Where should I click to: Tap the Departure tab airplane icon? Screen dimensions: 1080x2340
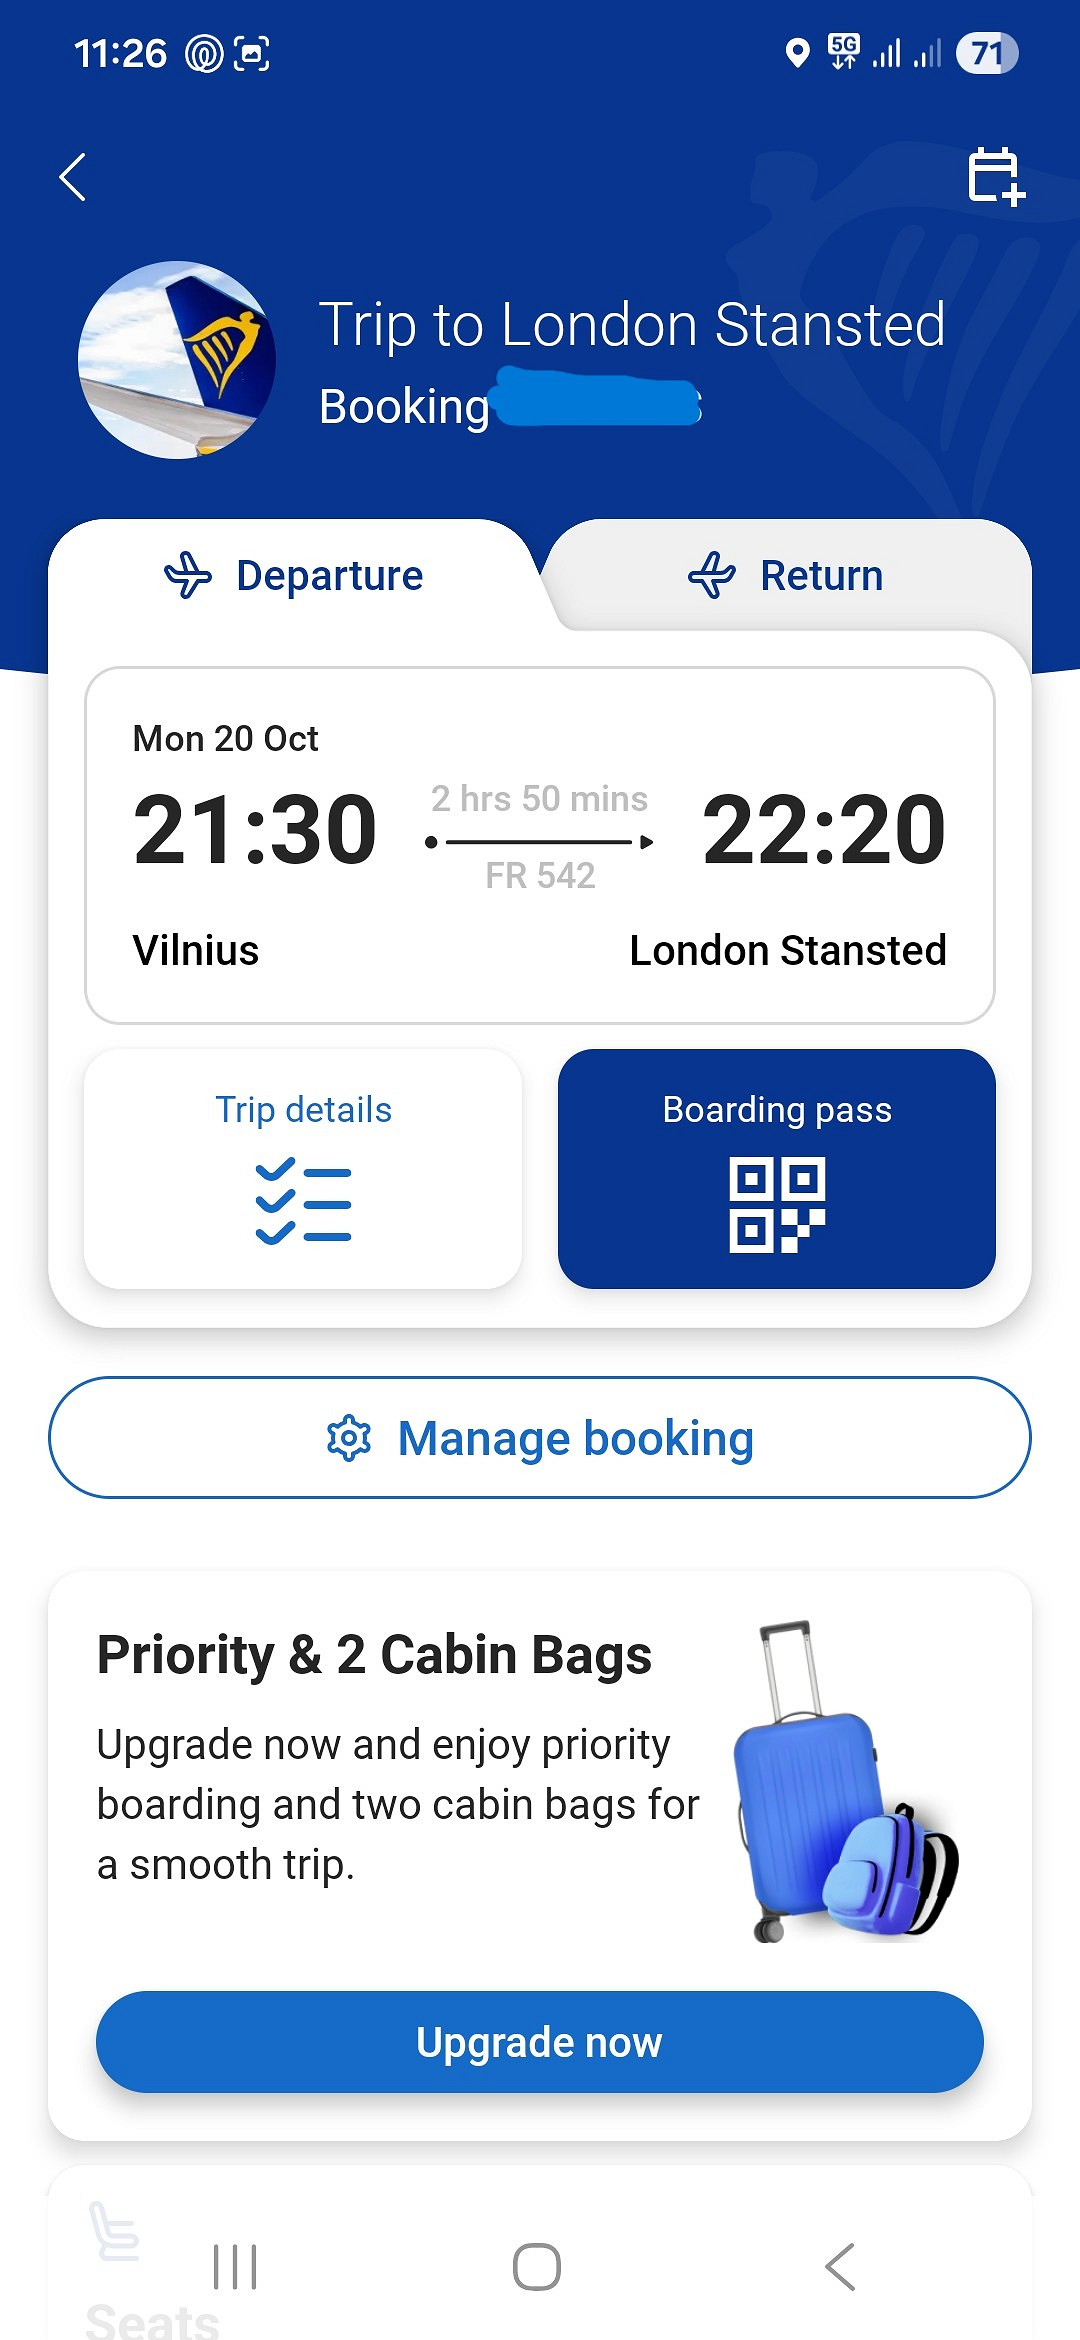pos(188,576)
